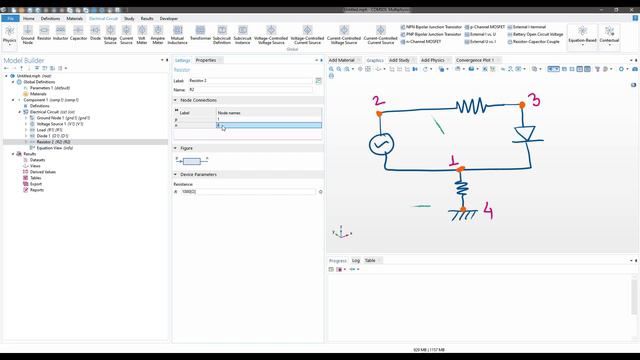Screen dimensions: 640x360
Task: Add a Current-Controlled Current Source
Action: point(380,34)
